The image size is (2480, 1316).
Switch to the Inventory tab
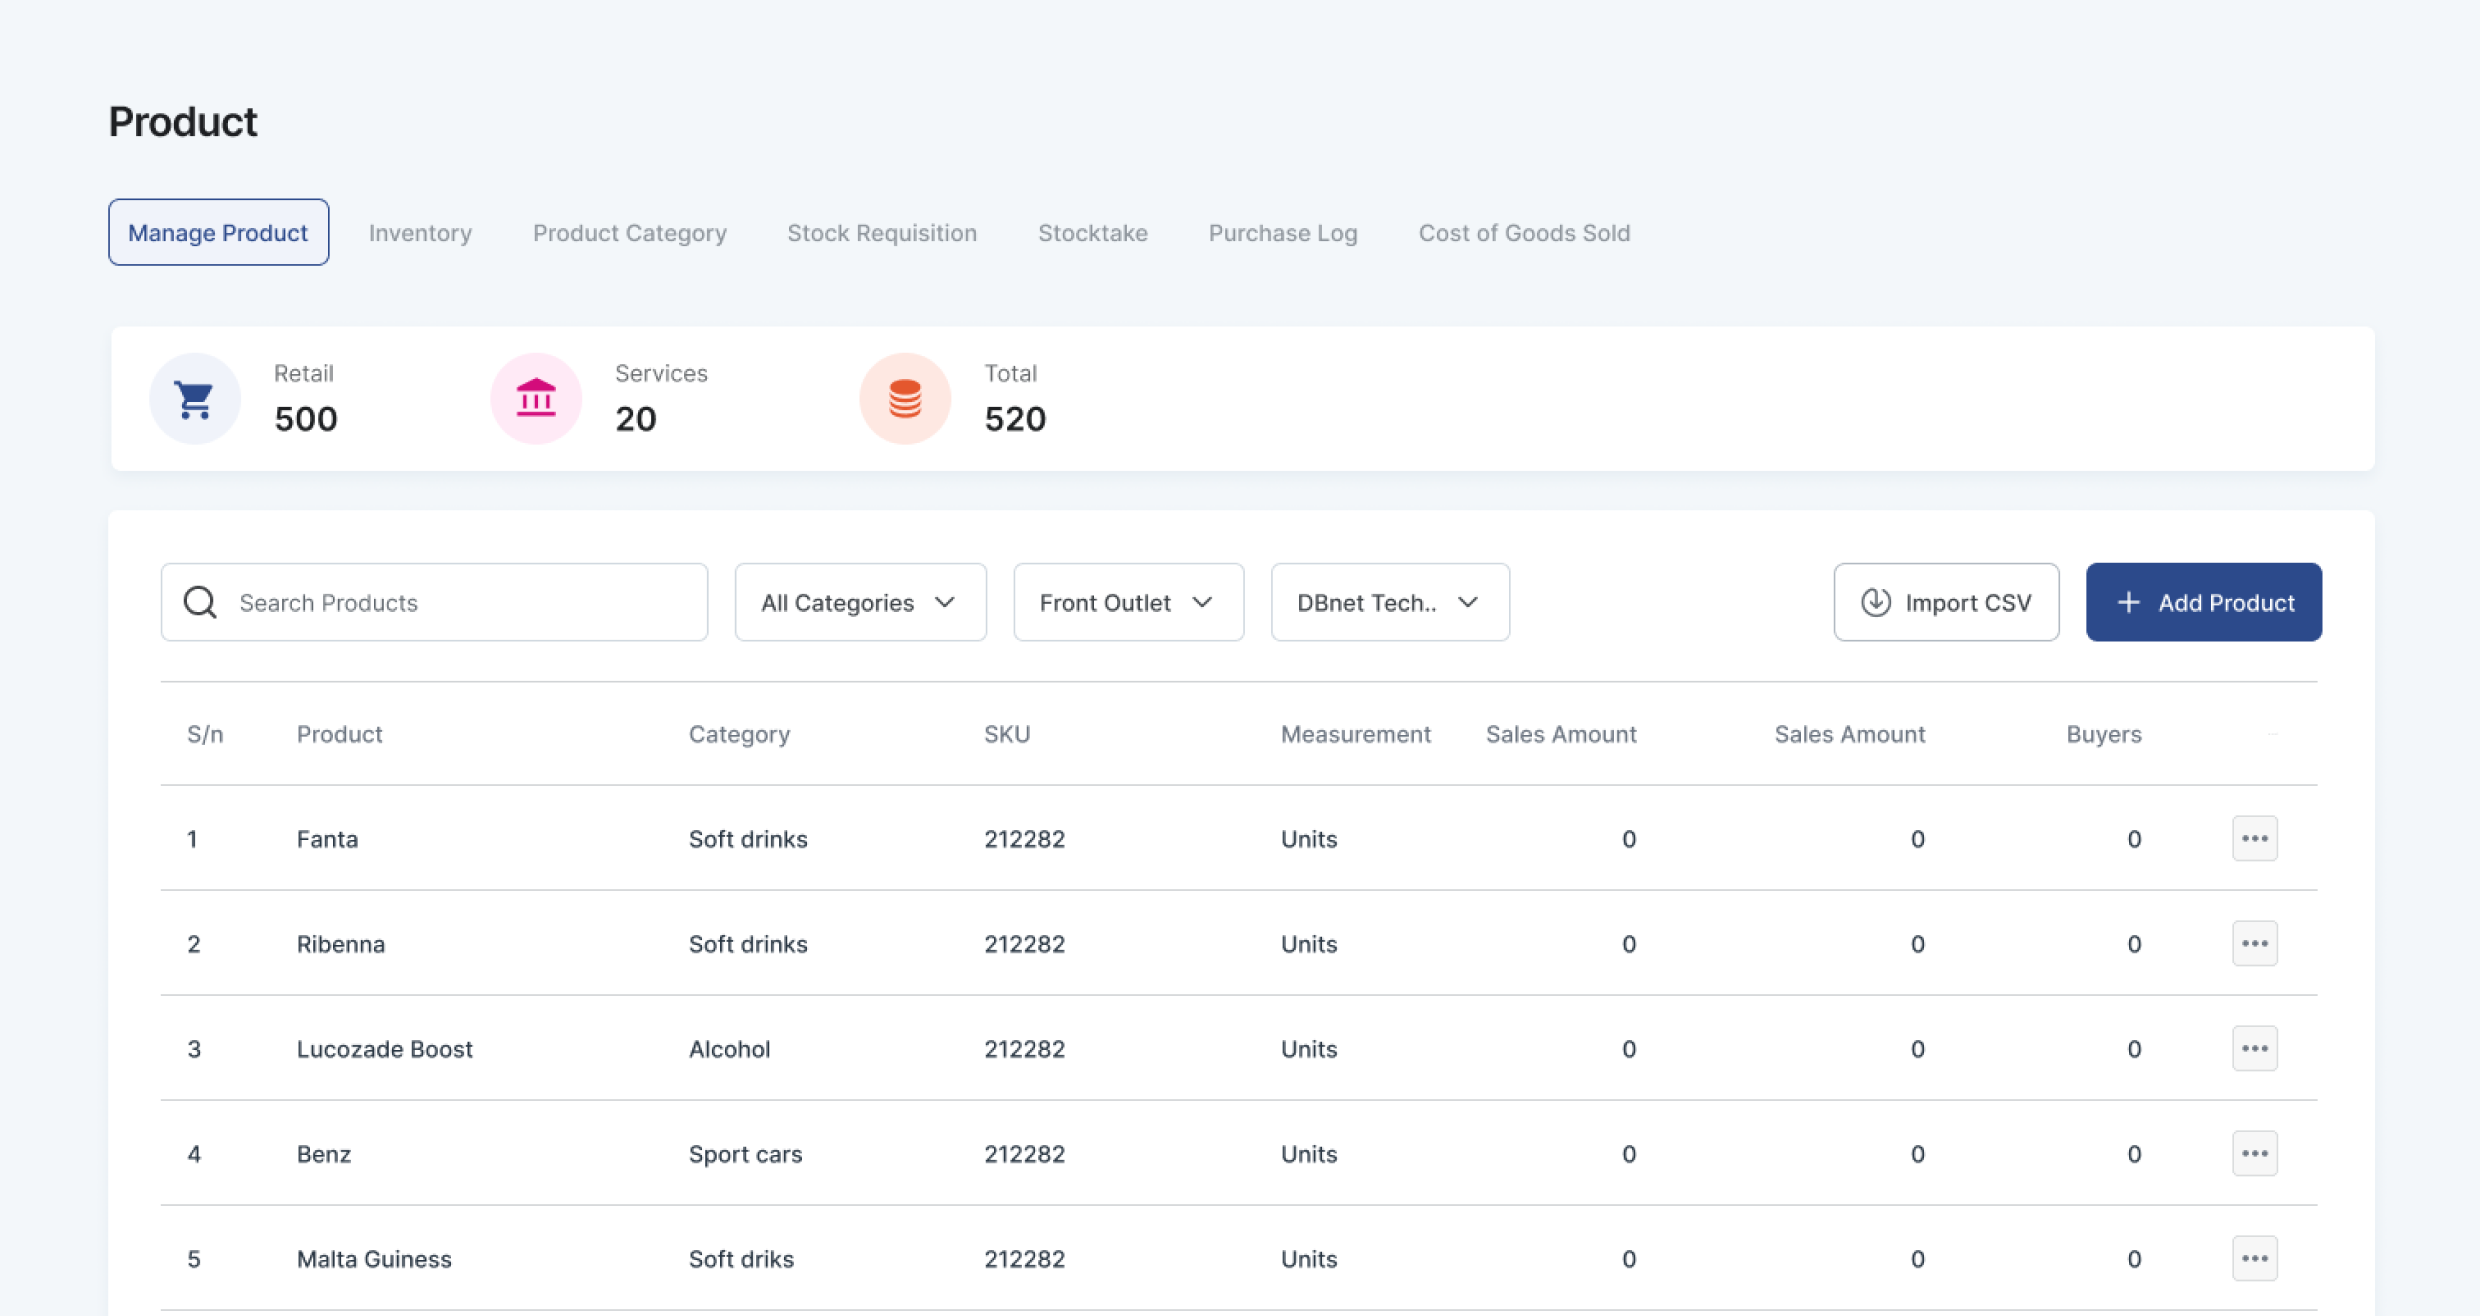(x=420, y=233)
